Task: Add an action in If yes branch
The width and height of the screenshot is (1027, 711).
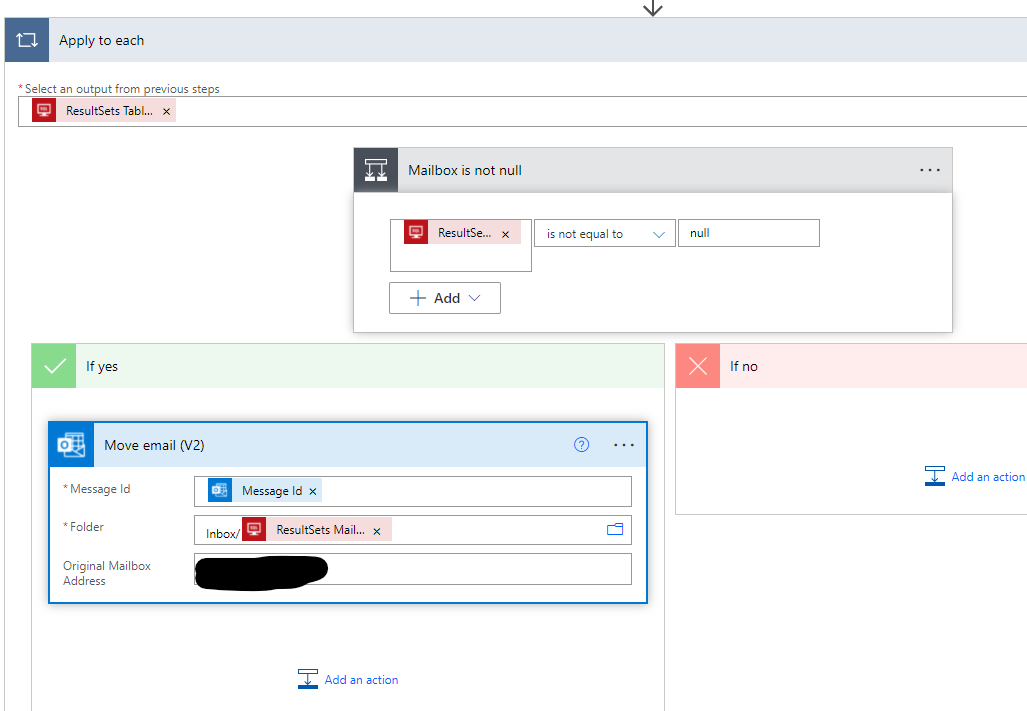Action: [348, 680]
